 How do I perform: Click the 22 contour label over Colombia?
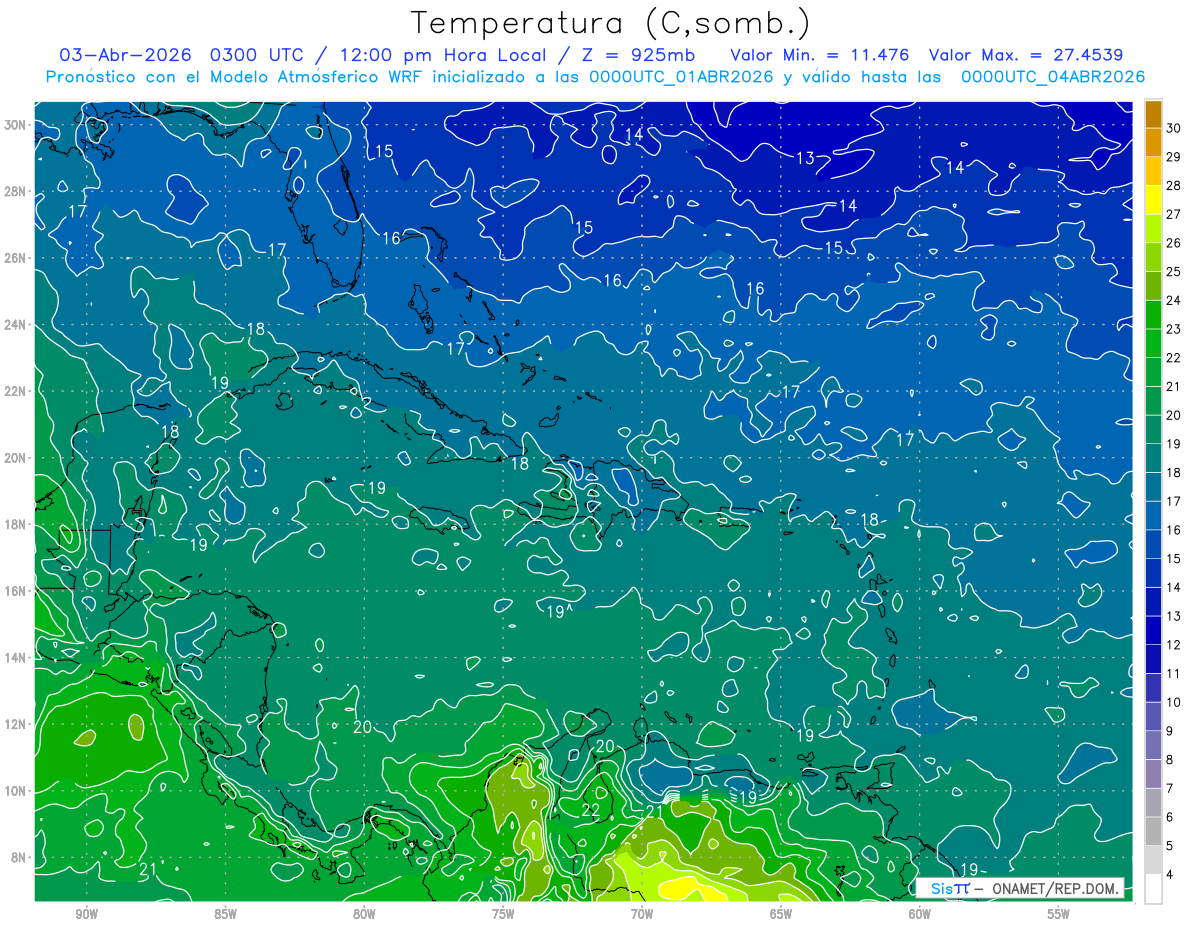[591, 810]
